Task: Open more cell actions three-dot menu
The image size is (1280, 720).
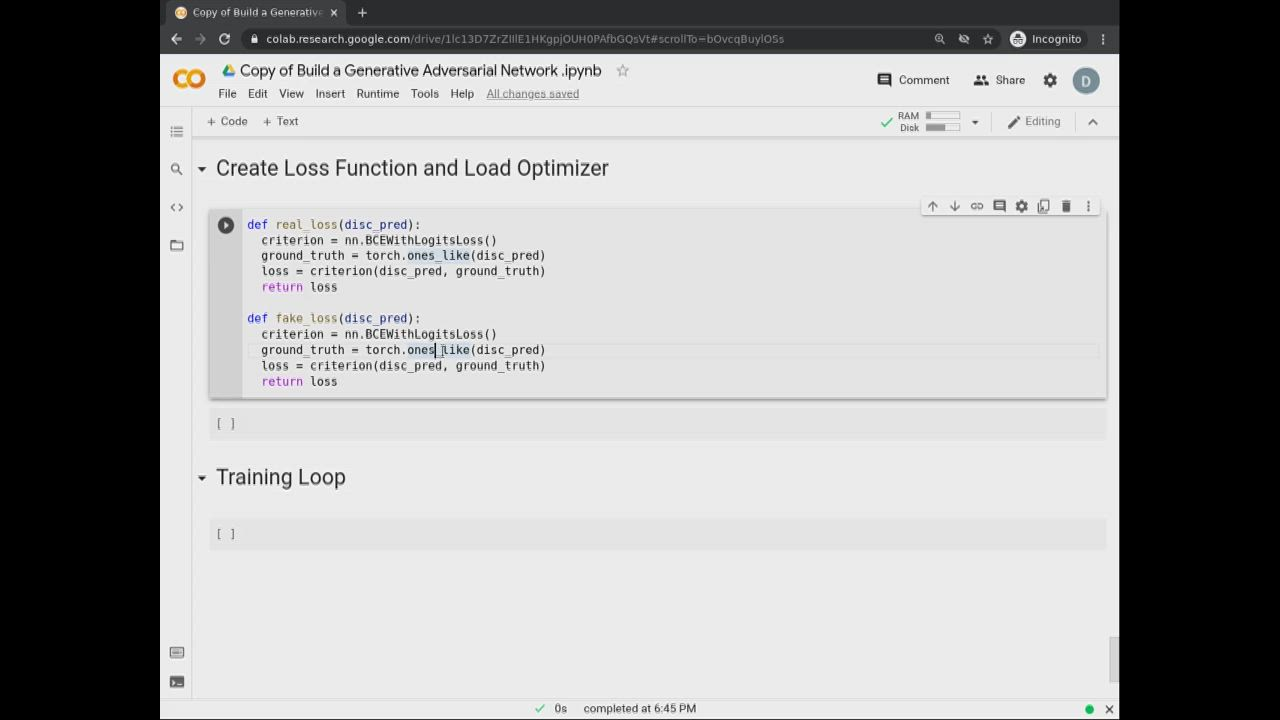Action: coord(1088,206)
